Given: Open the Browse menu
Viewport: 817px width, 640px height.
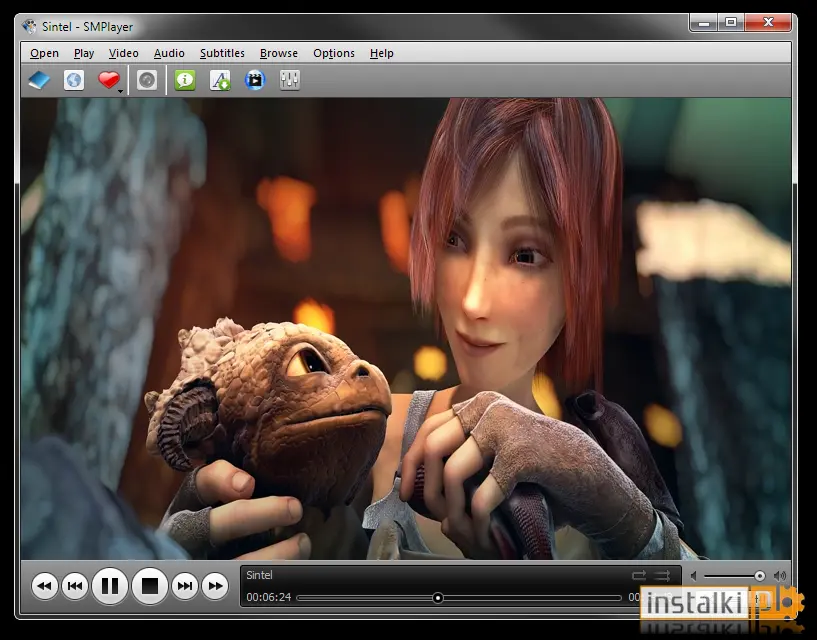Looking at the screenshot, I should 279,53.
